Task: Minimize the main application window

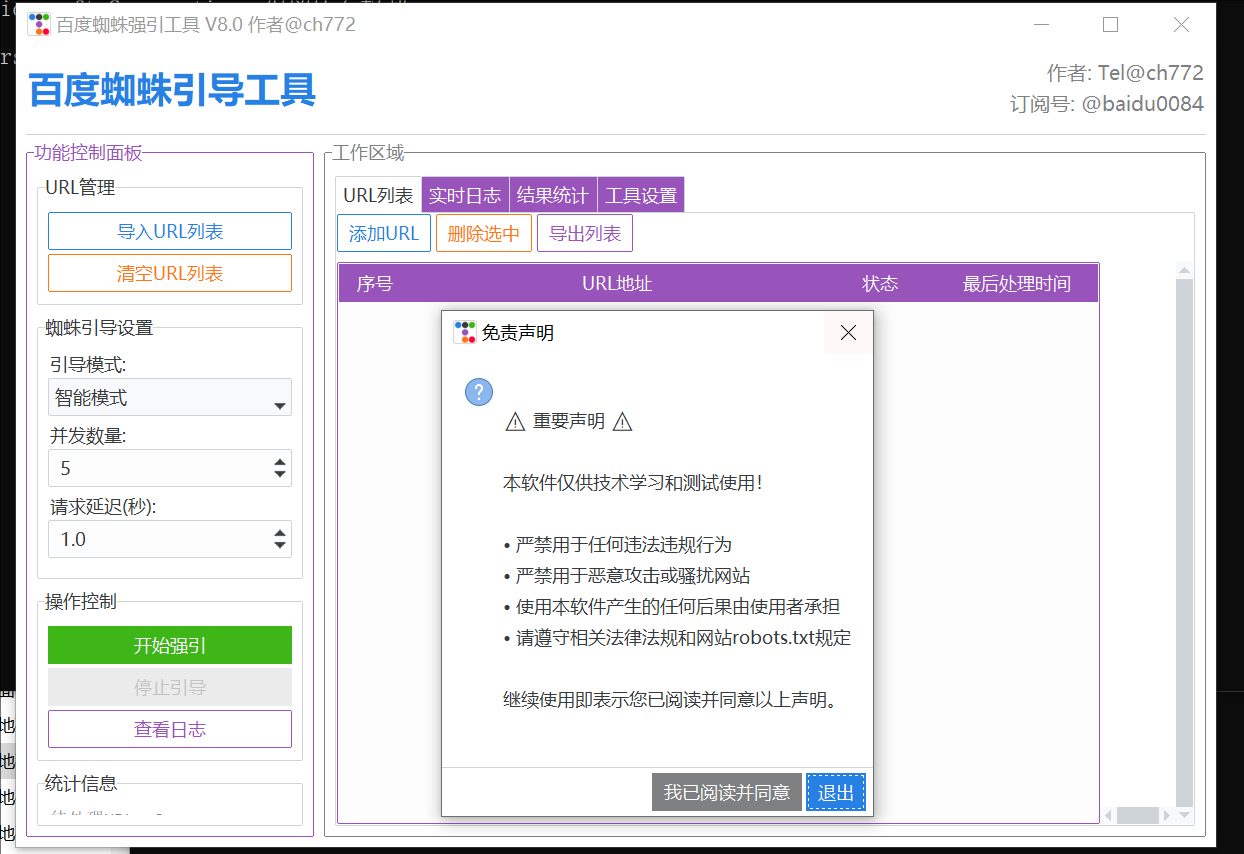Action: click(1041, 25)
